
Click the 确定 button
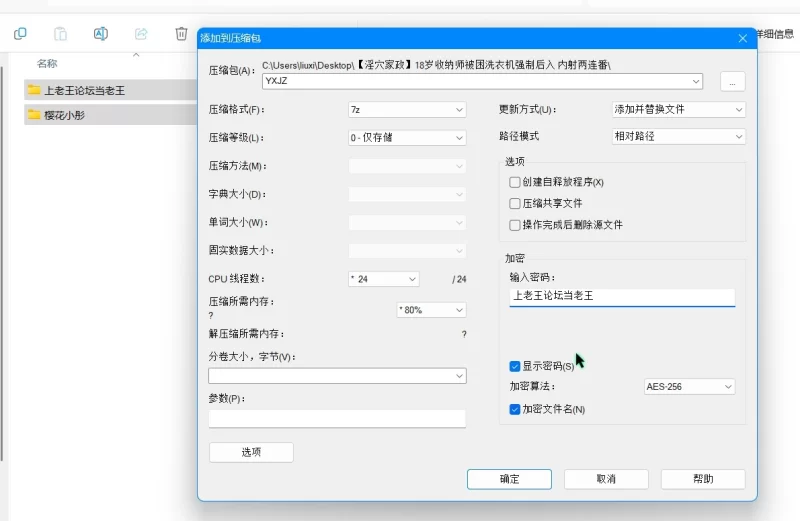(x=509, y=479)
